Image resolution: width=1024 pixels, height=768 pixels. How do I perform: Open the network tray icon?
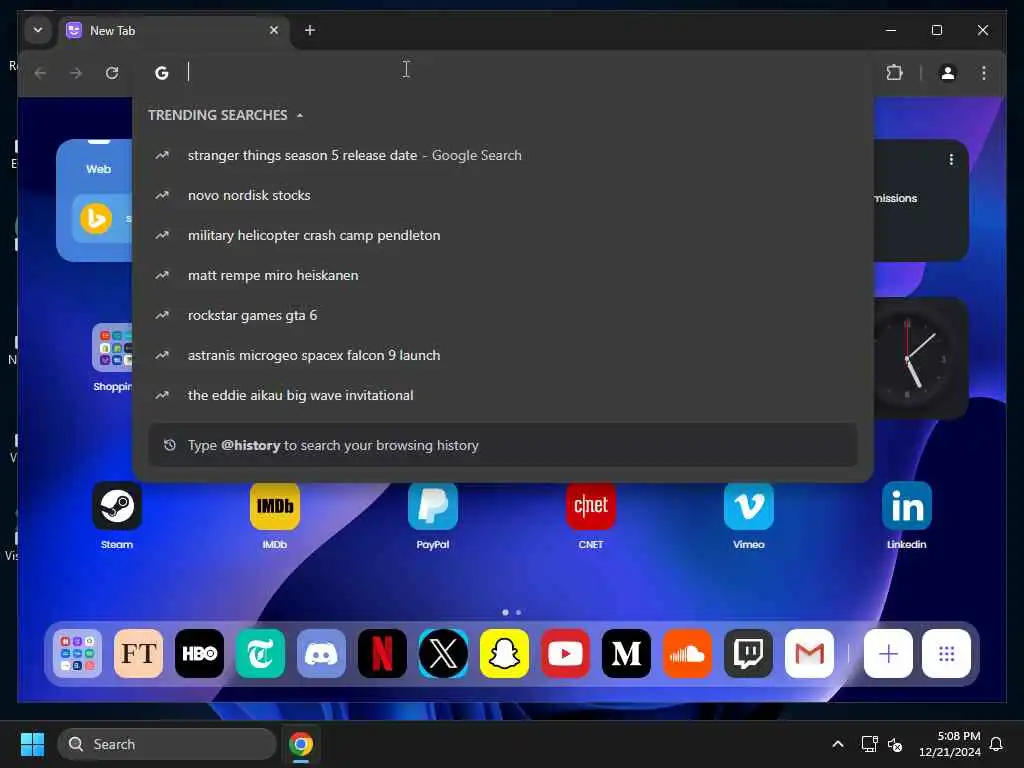point(869,744)
